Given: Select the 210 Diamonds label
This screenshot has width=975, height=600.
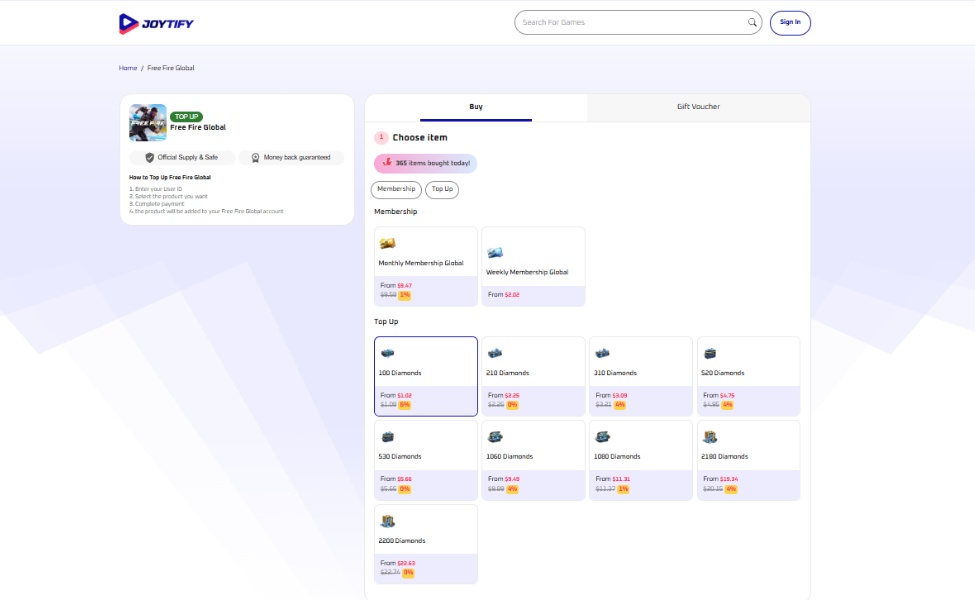Looking at the screenshot, I should pos(507,373).
